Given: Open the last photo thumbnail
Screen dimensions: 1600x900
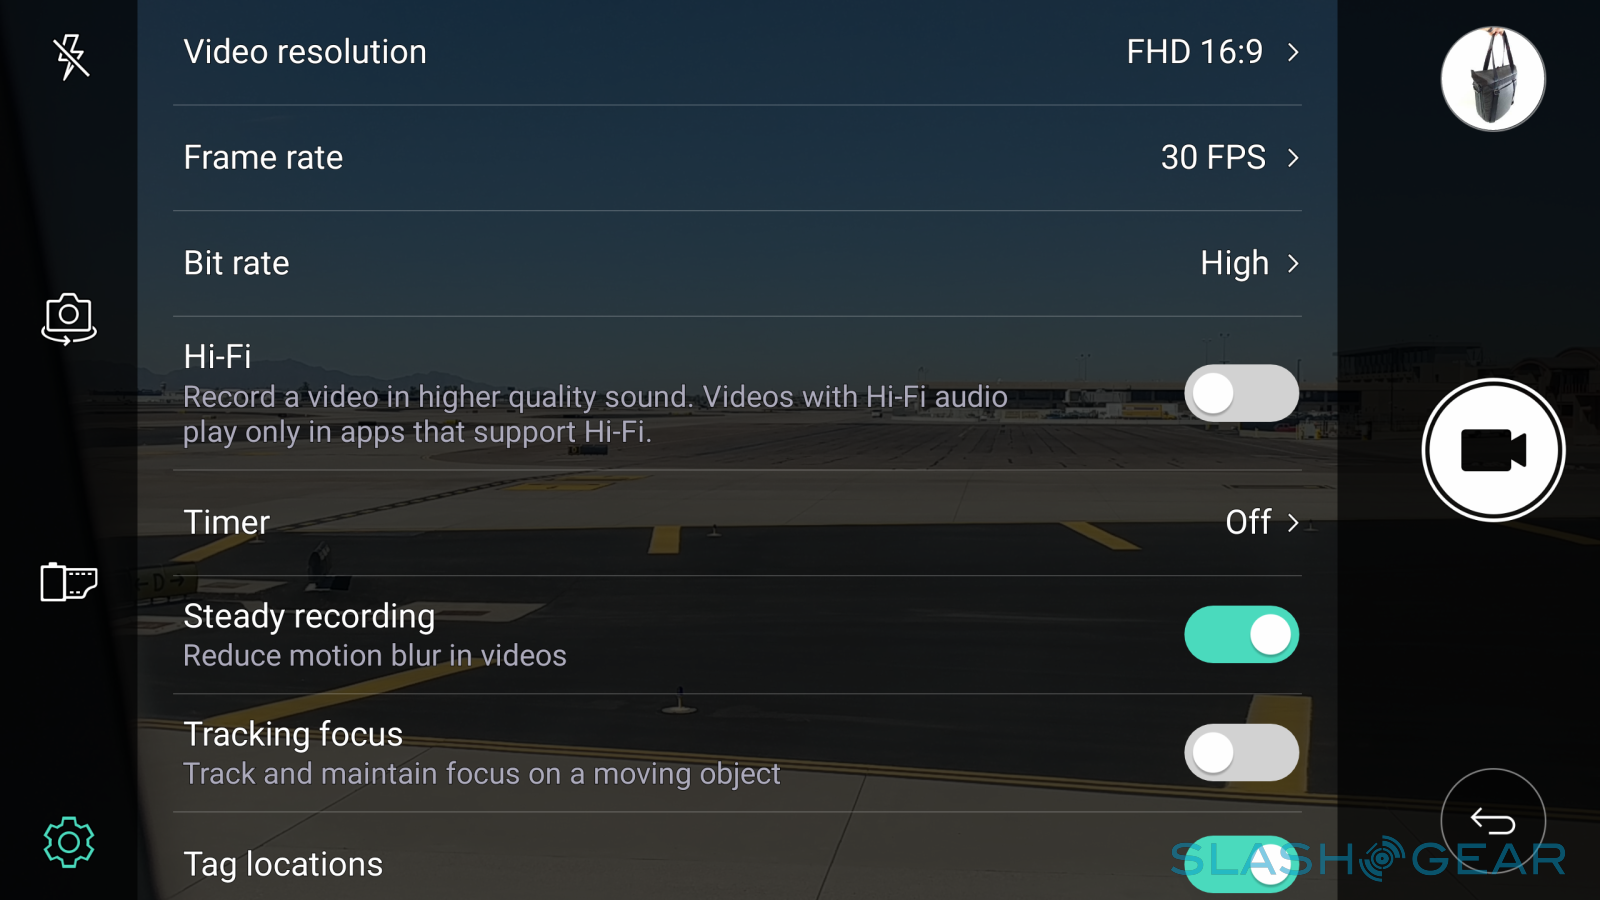Looking at the screenshot, I should (x=1492, y=79).
